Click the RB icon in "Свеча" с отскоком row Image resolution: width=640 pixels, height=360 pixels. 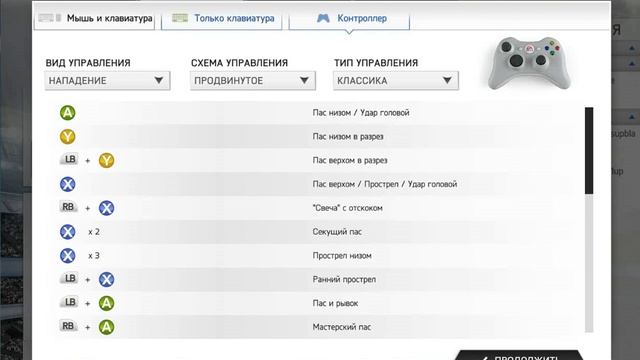point(69,207)
